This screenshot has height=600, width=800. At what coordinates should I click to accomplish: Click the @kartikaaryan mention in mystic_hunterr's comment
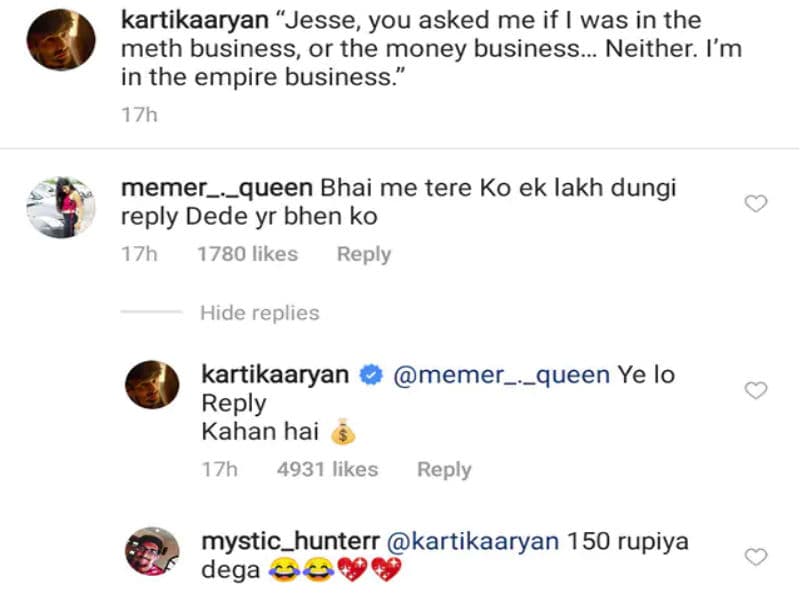472,541
